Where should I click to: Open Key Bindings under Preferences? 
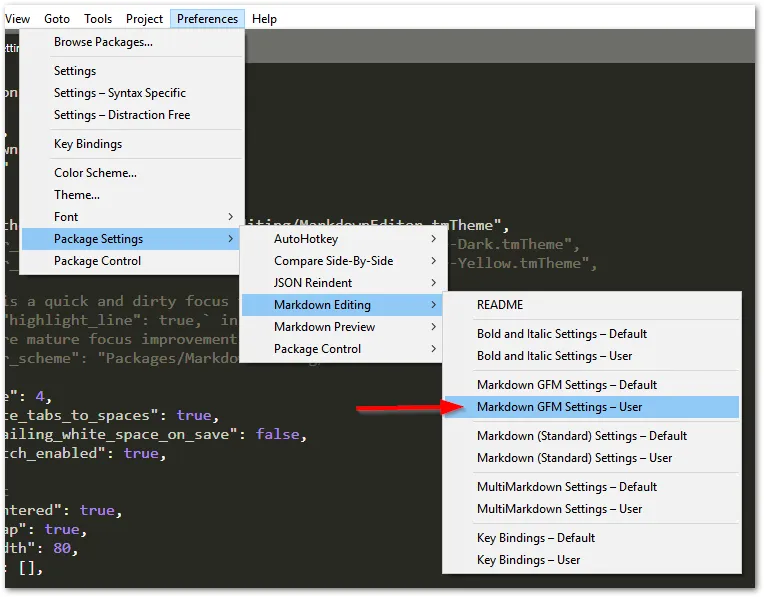point(132,144)
